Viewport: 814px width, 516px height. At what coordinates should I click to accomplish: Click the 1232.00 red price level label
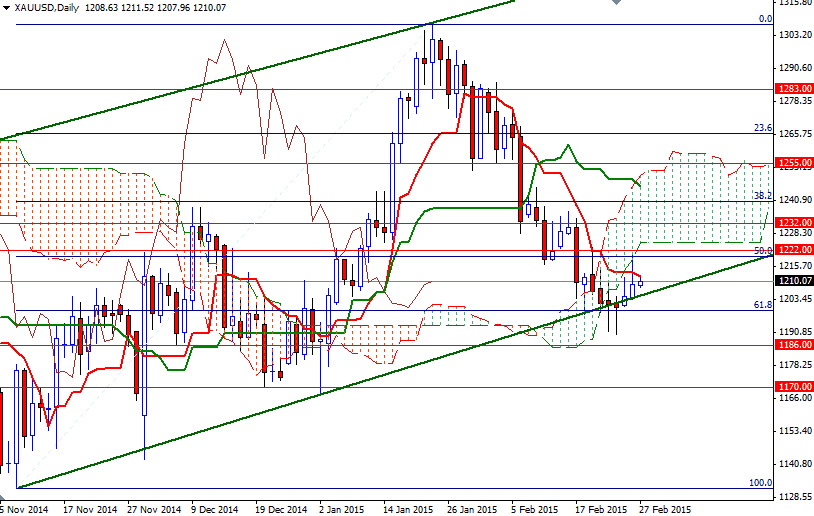tap(794, 223)
